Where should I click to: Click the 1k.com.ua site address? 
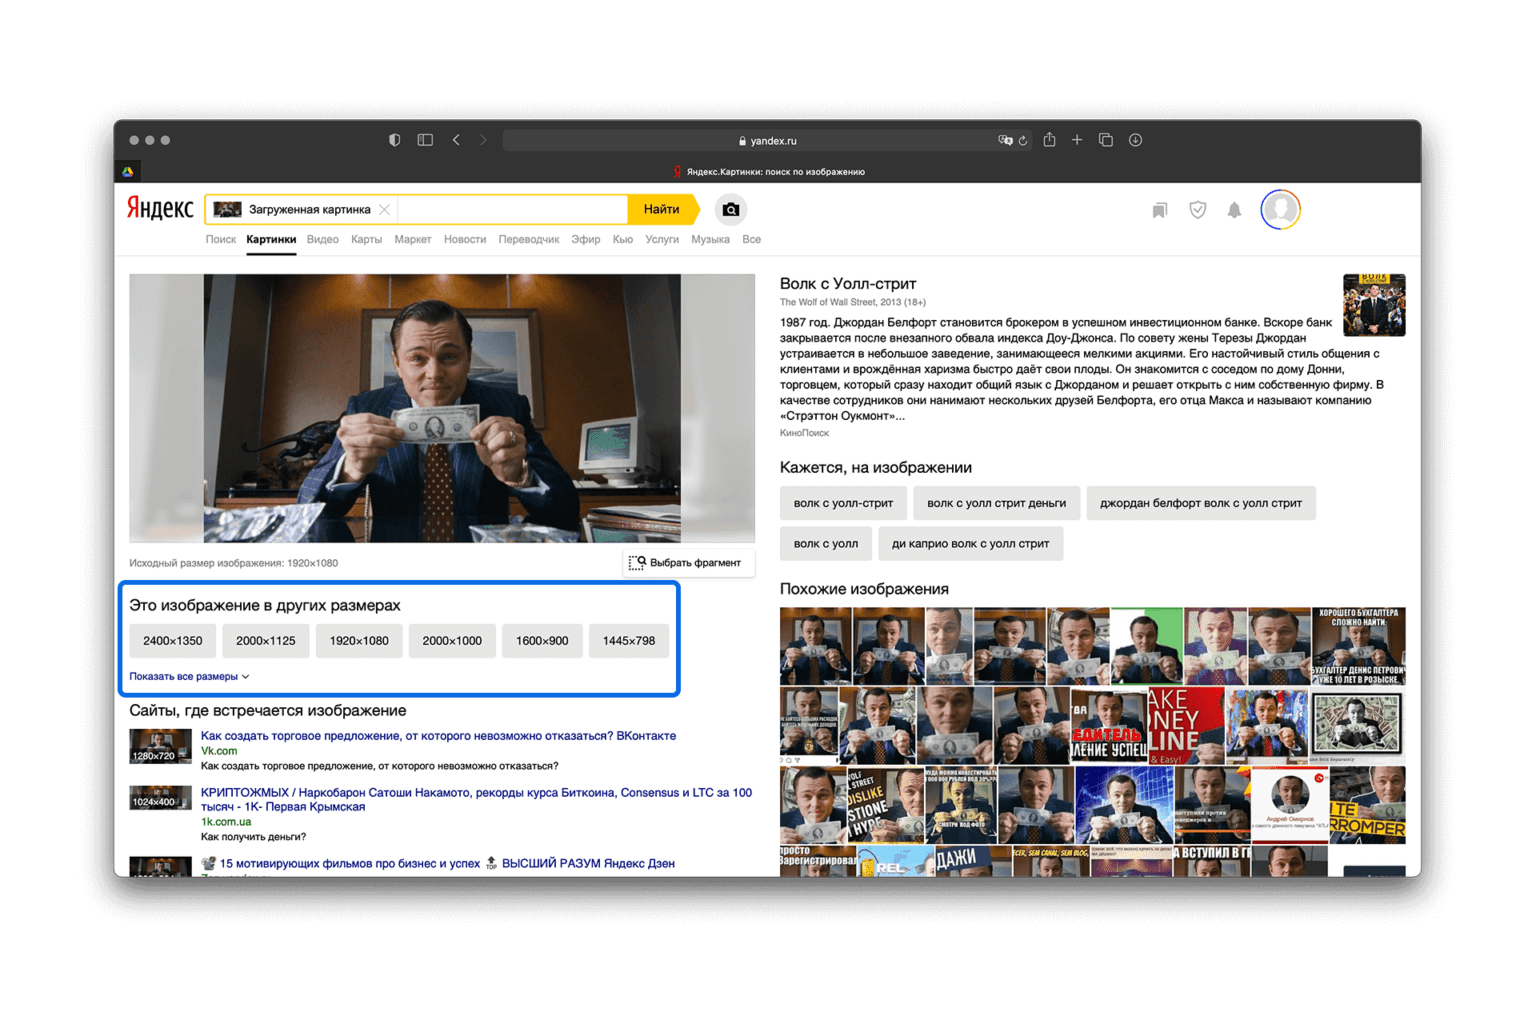[226, 822]
